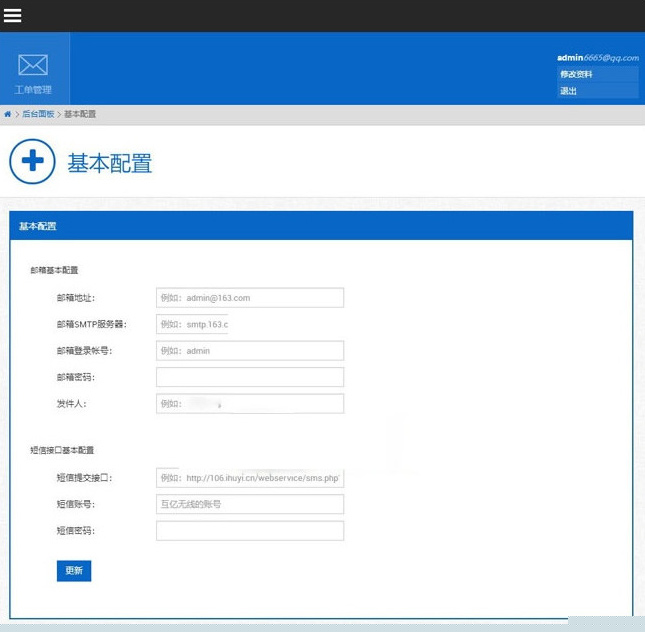Select the 短信账号 input field
645x632 pixels.
point(249,505)
